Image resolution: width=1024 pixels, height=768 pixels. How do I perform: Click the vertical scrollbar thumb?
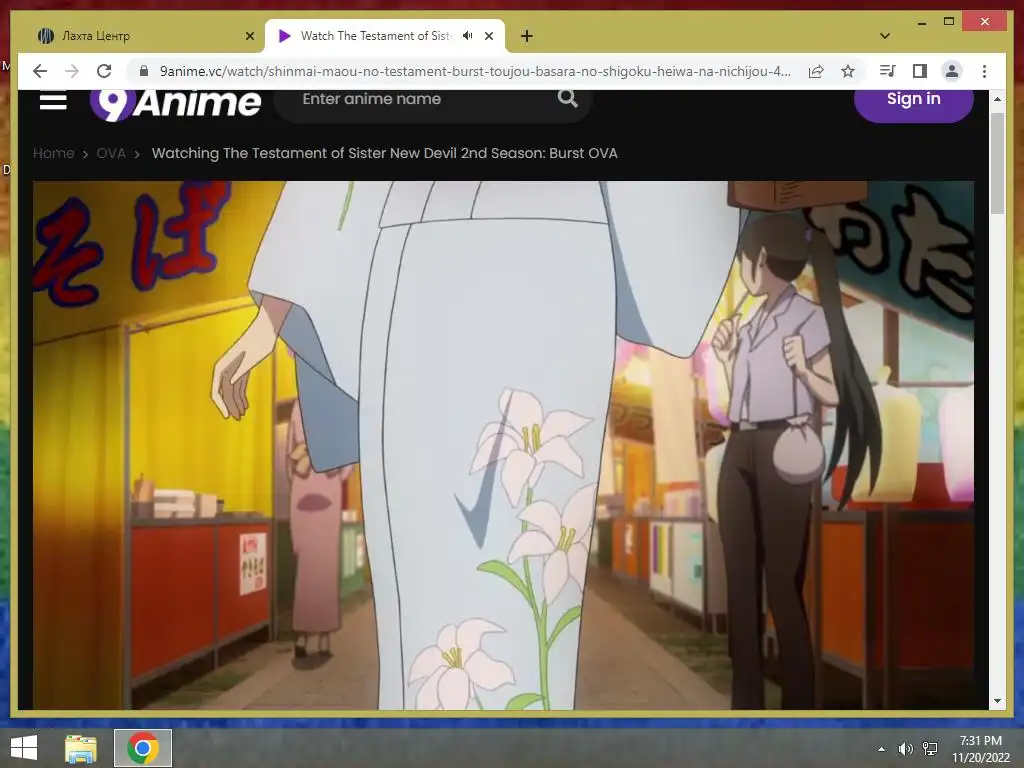coord(997,163)
